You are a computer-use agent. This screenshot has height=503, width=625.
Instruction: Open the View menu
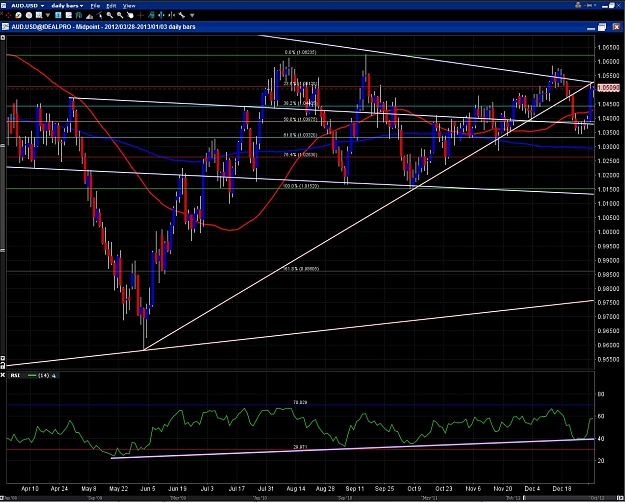click(129, 6)
